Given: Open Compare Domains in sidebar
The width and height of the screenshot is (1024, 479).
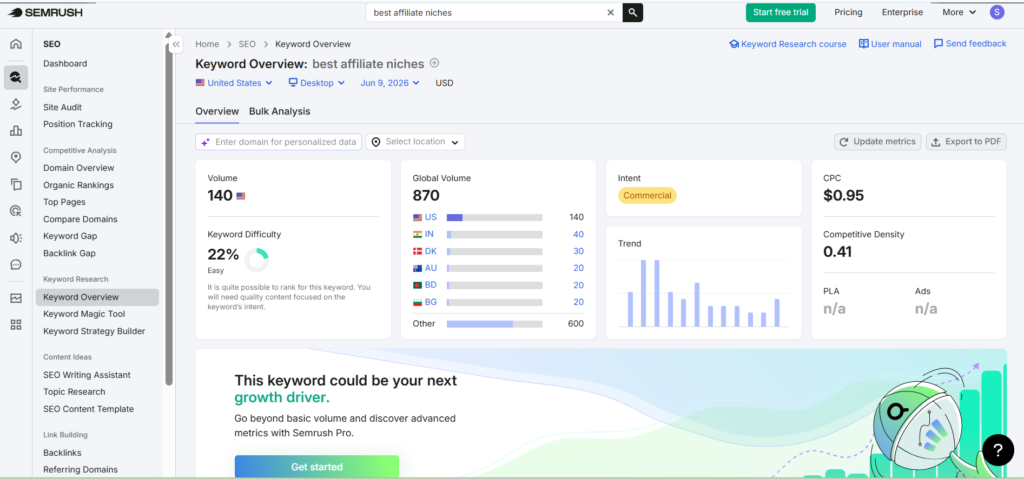Looking at the screenshot, I should pyautogui.click(x=80, y=219).
